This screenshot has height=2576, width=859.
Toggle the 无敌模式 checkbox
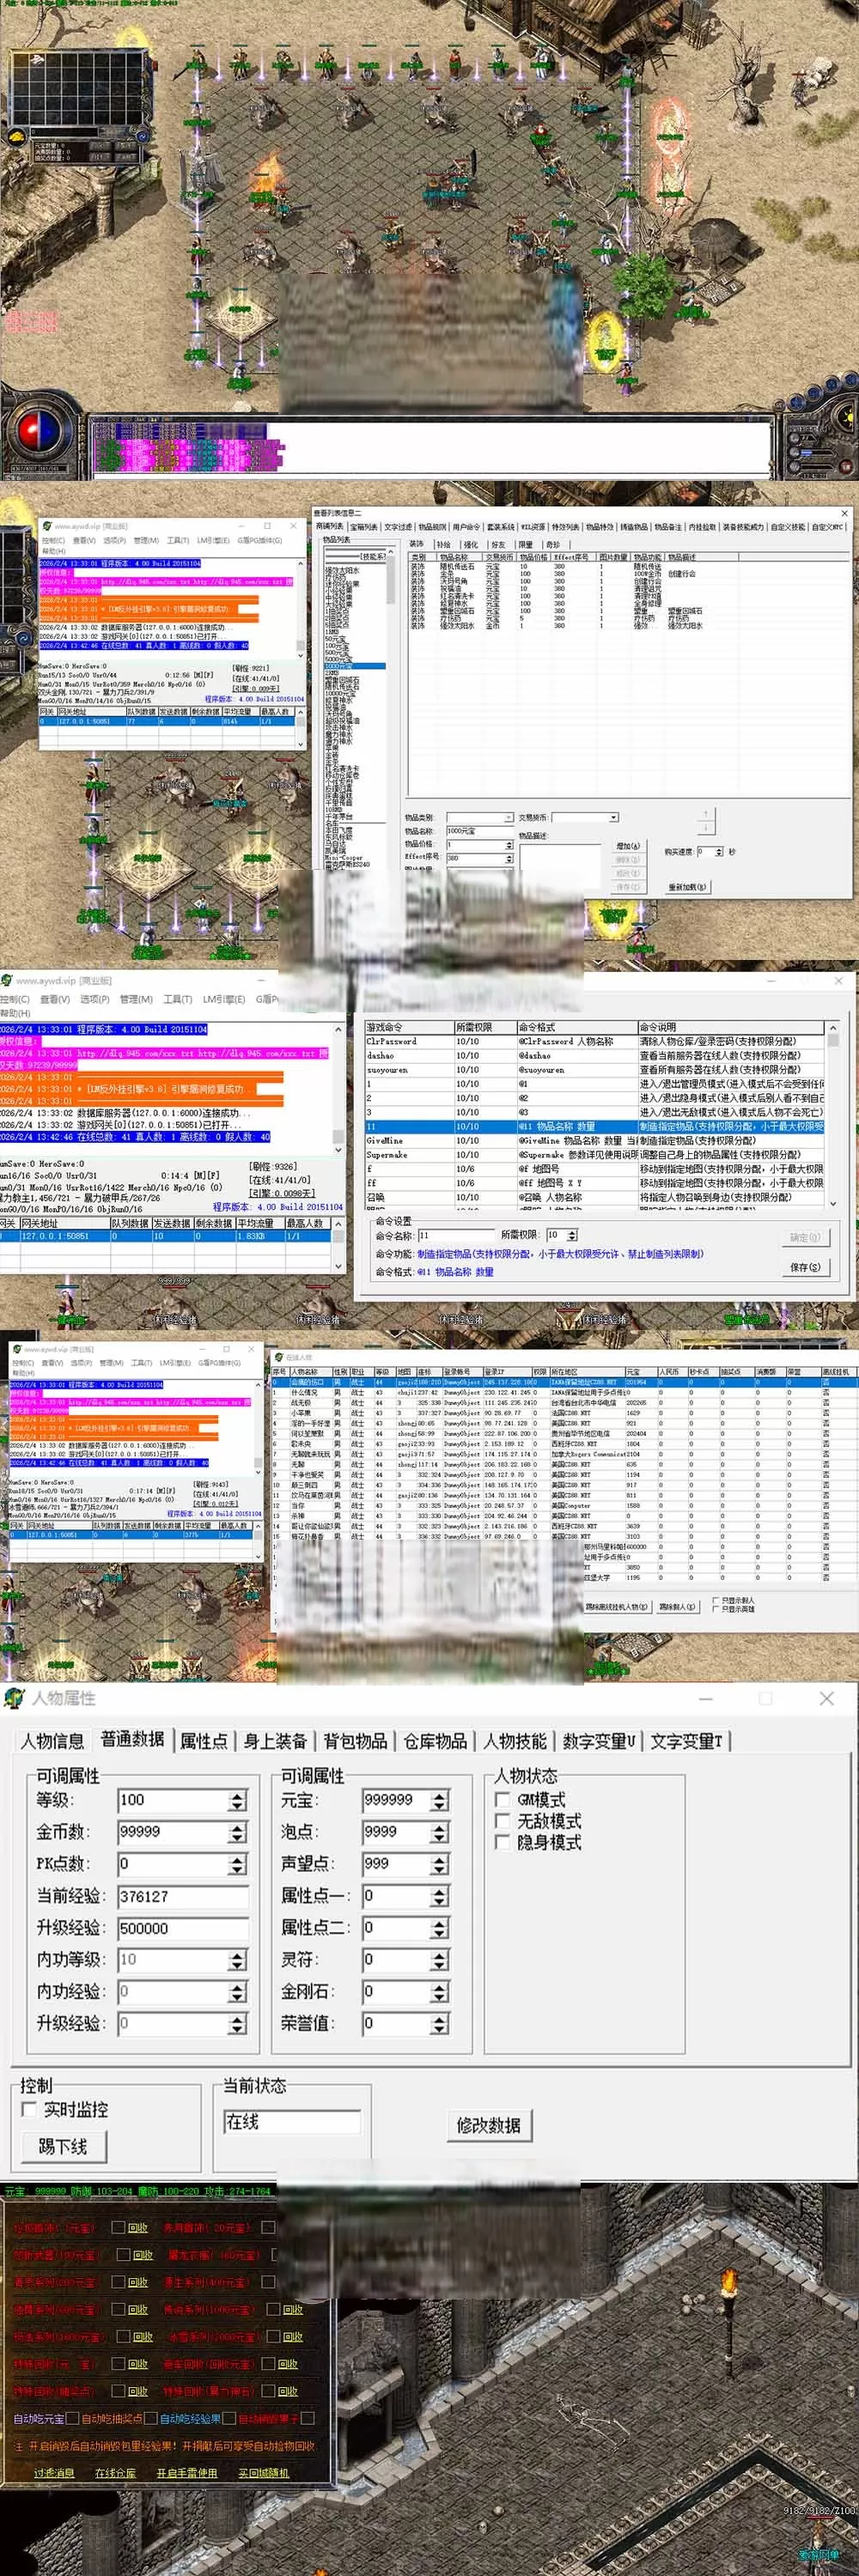(x=503, y=1820)
